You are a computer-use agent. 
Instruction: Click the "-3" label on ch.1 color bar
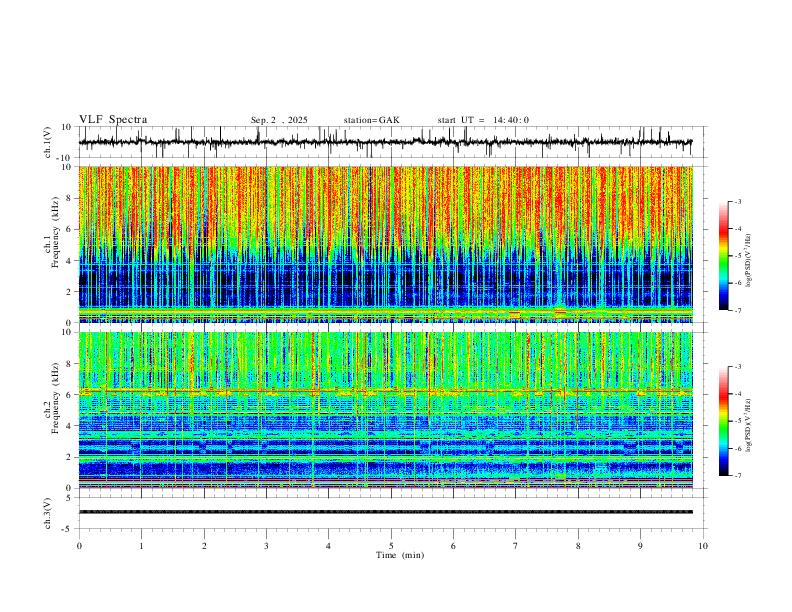[x=738, y=201]
